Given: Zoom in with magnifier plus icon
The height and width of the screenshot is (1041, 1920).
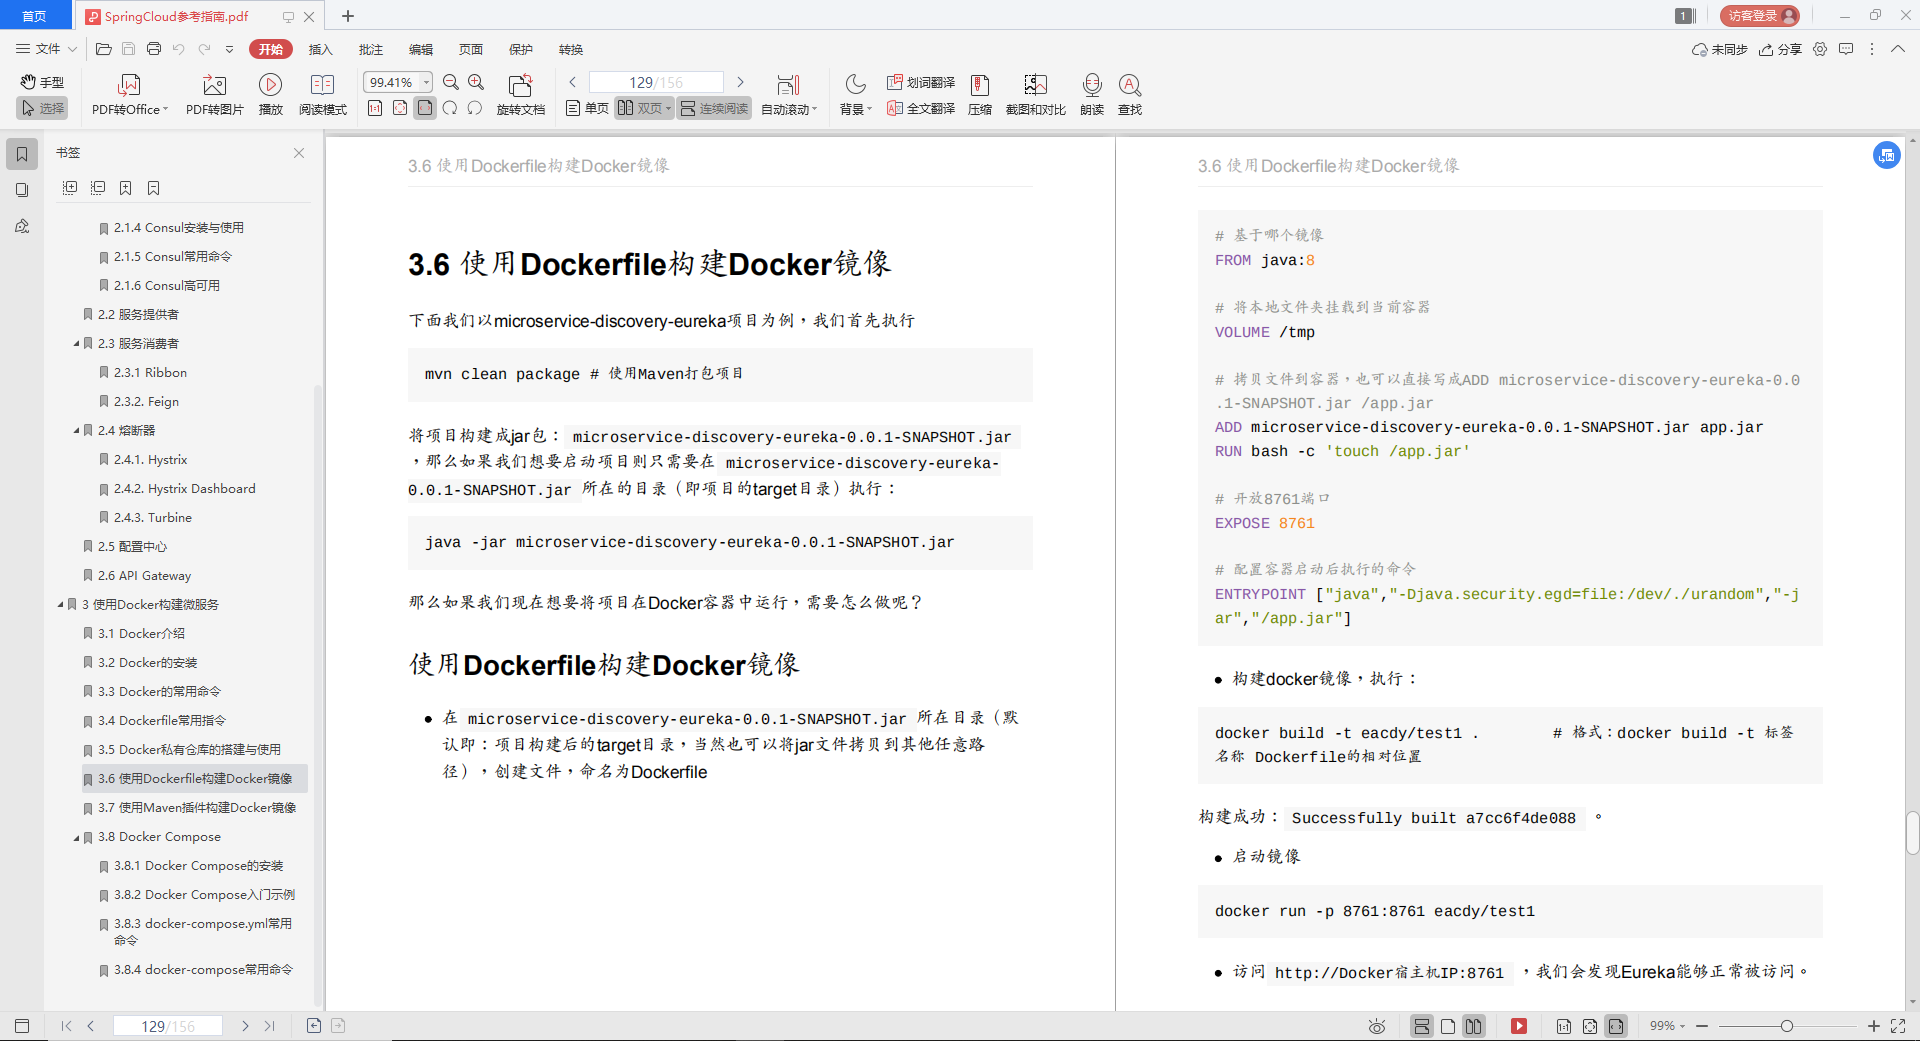Looking at the screenshot, I should click(476, 82).
